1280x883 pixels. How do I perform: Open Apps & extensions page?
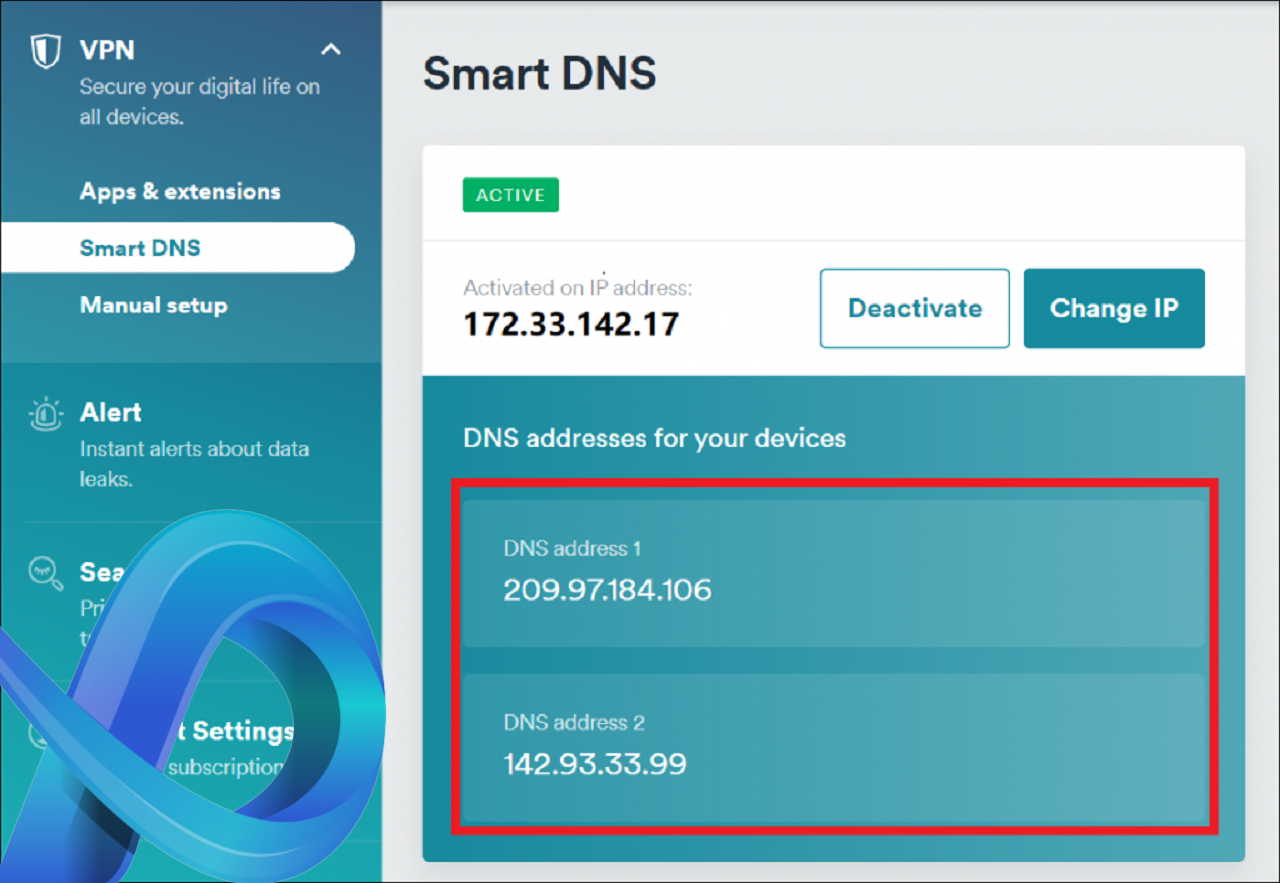click(180, 191)
